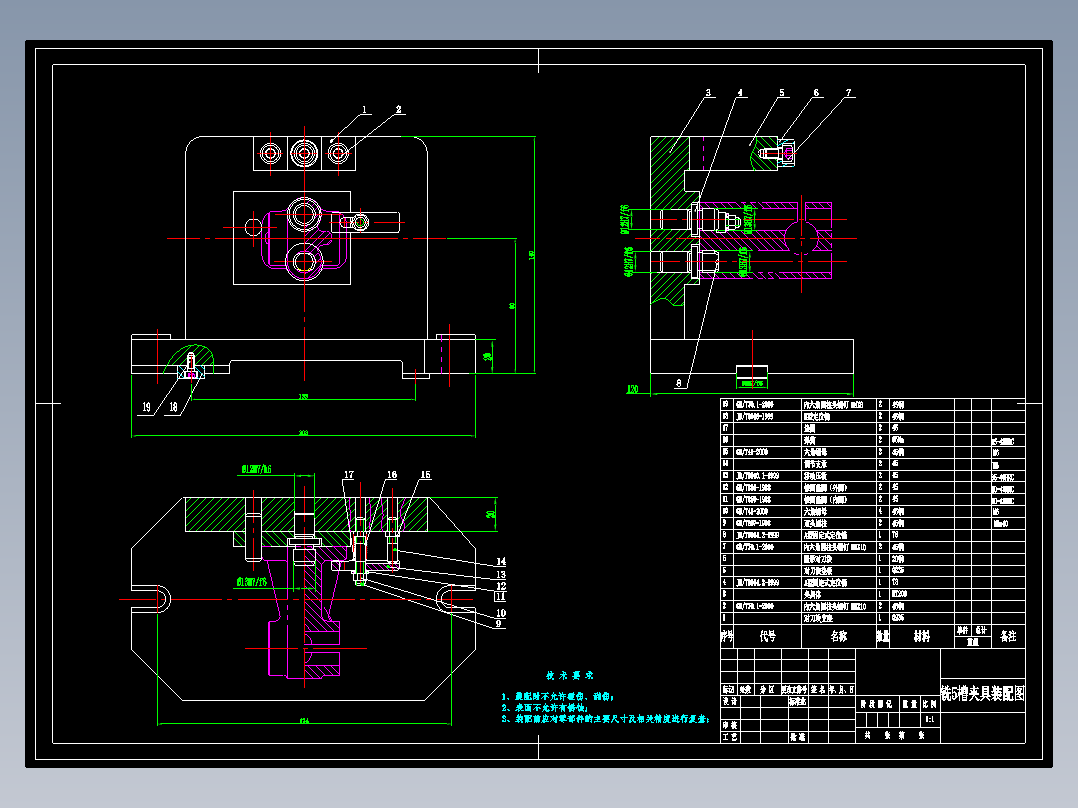The width and height of the screenshot is (1078, 808).
Task: Select part balloon number 1
Action: coord(364,109)
